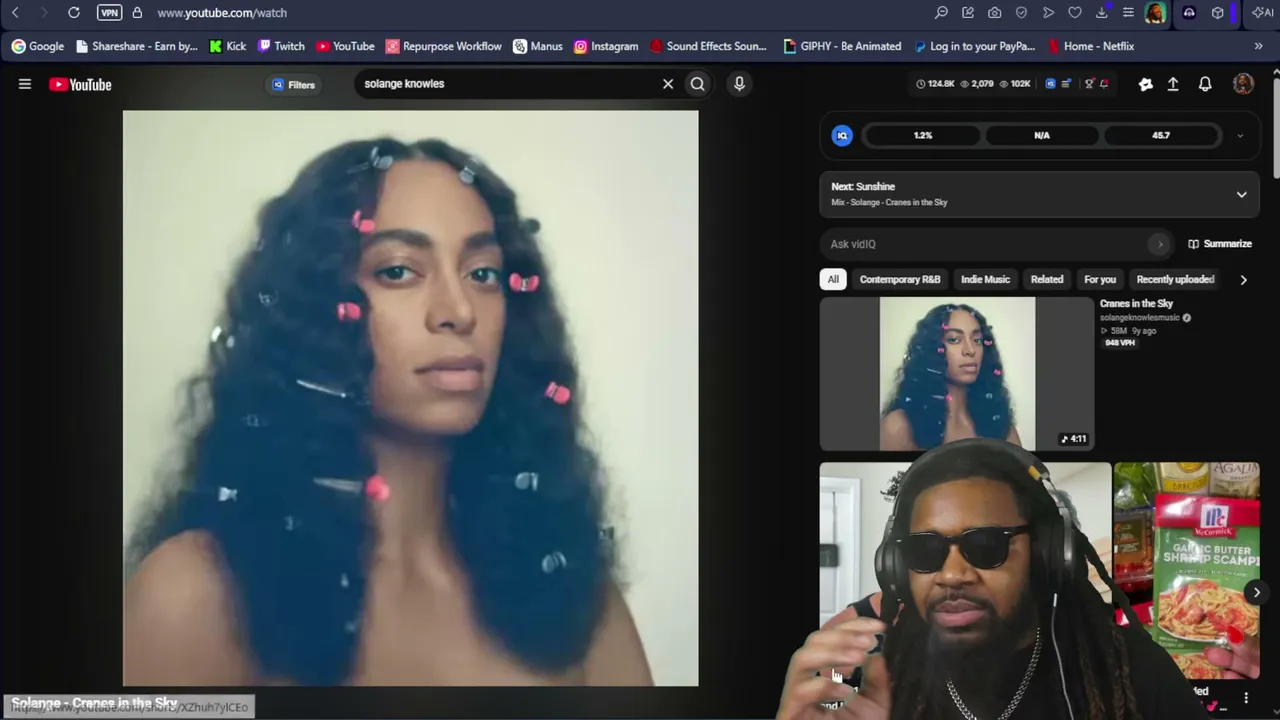
Task: Open the vidIQ list icon in stats bar
Action: (1066, 84)
